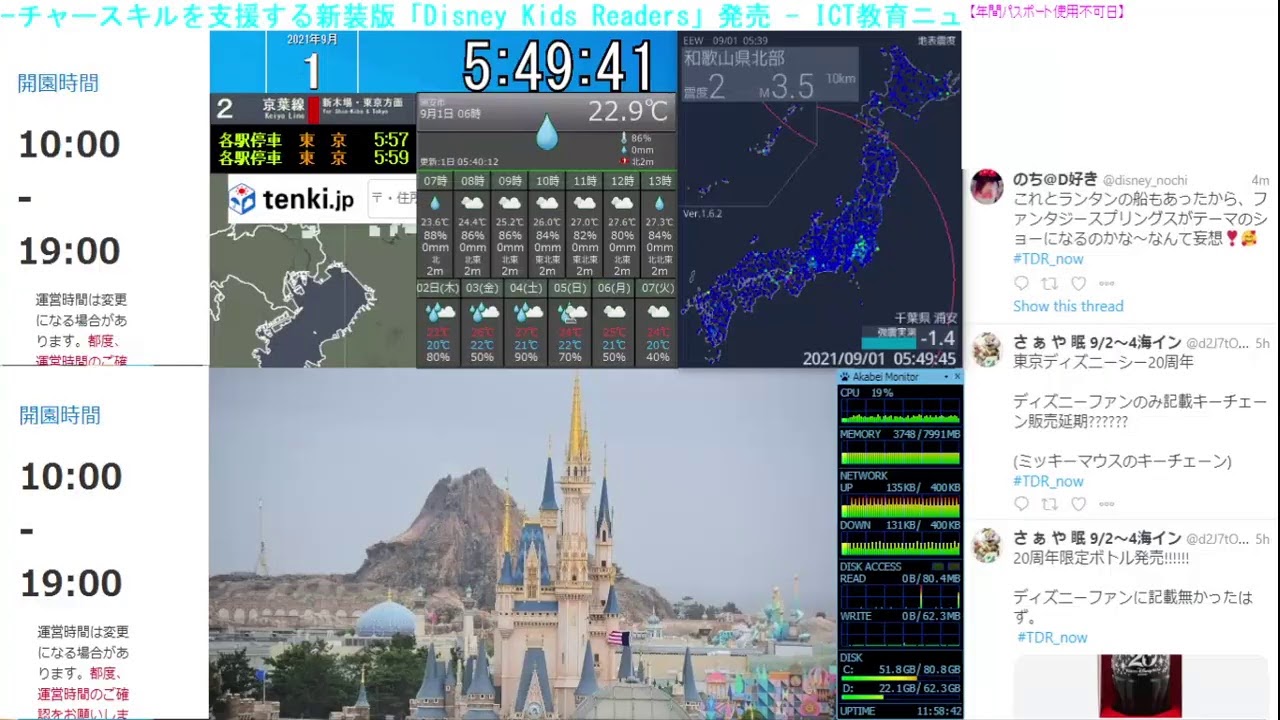Open avatar on the 20周年限定ボトル発売 tweet
1280x720 pixels.
[x=987, y=545]
